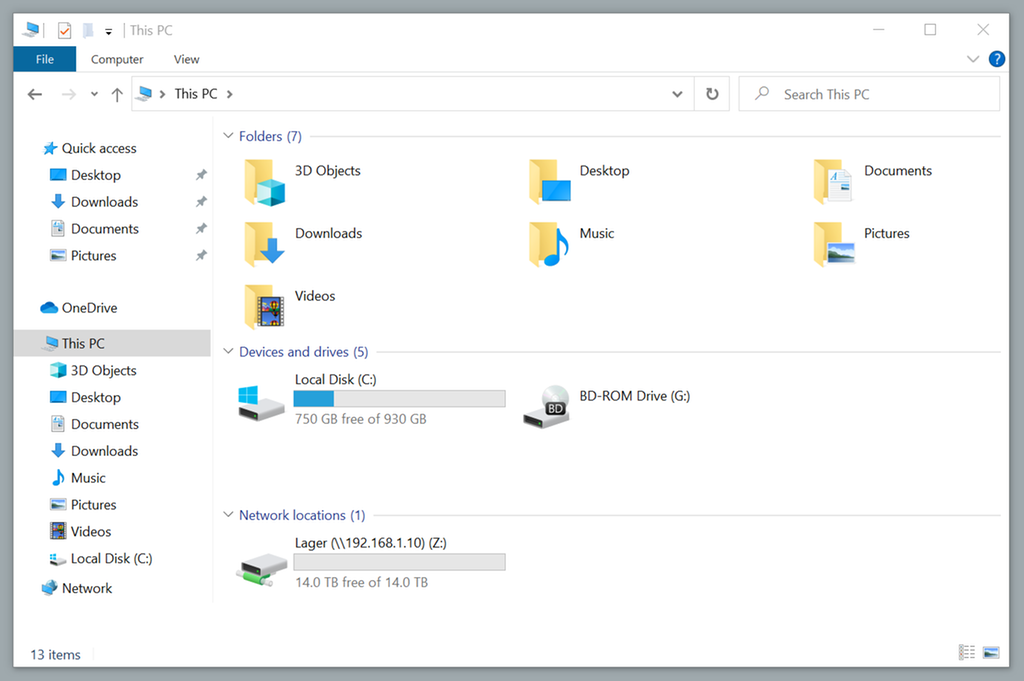Click the Help question mark icon

click(996, 59)
